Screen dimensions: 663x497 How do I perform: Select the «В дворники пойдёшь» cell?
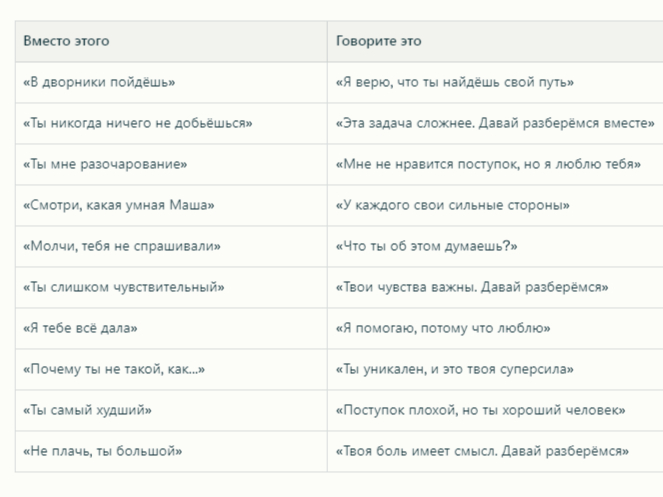coord(97,83)
